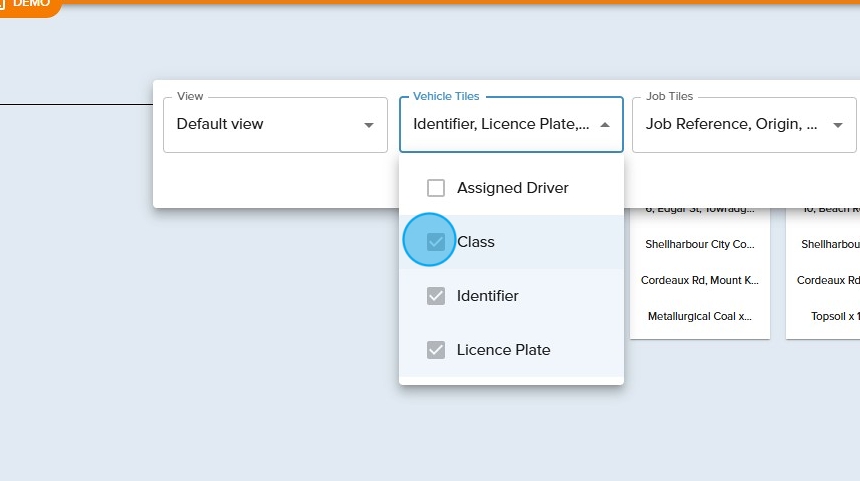860x481 pixels.
Task: Click the 'Job Reference, Origin' selected value text
Action: click(731, 124)
